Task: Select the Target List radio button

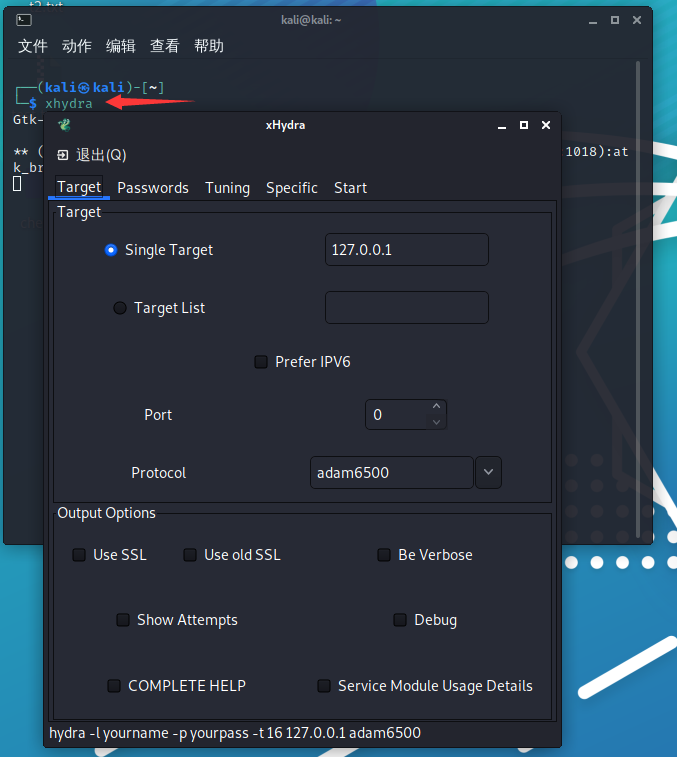Action: (x=120, y=308)
